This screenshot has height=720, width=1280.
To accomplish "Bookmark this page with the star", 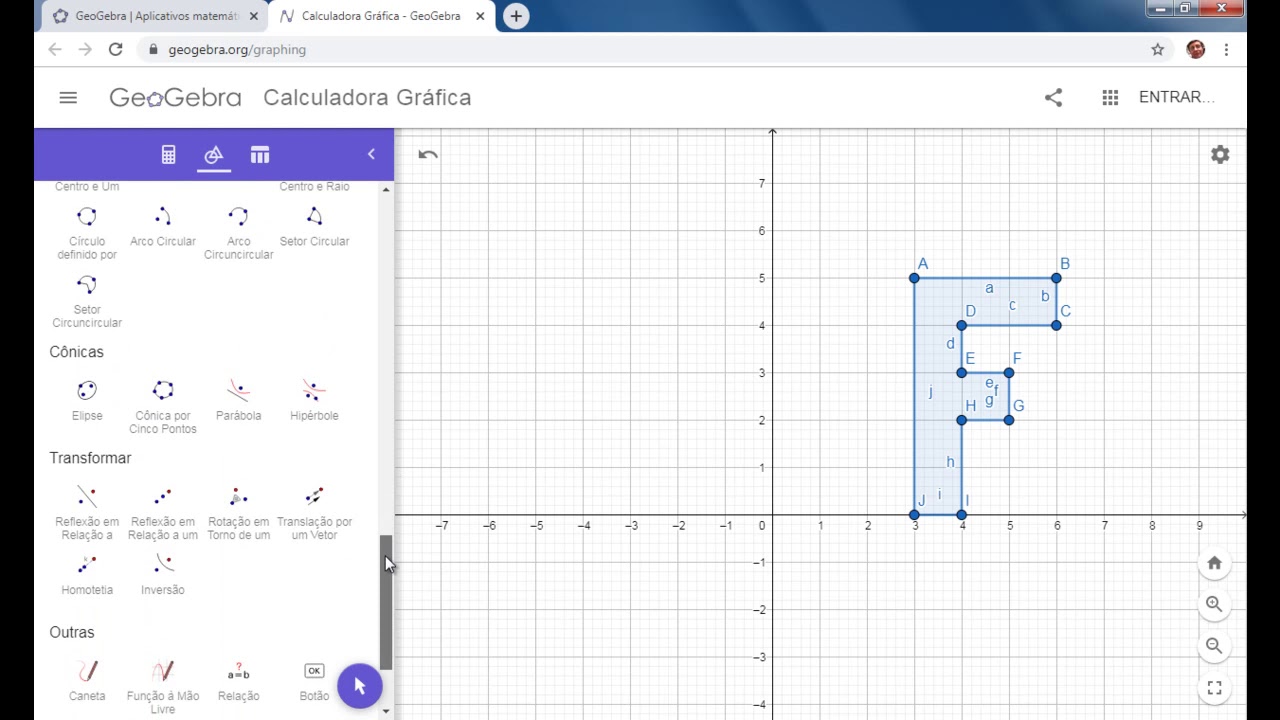I will point(1158,49).
